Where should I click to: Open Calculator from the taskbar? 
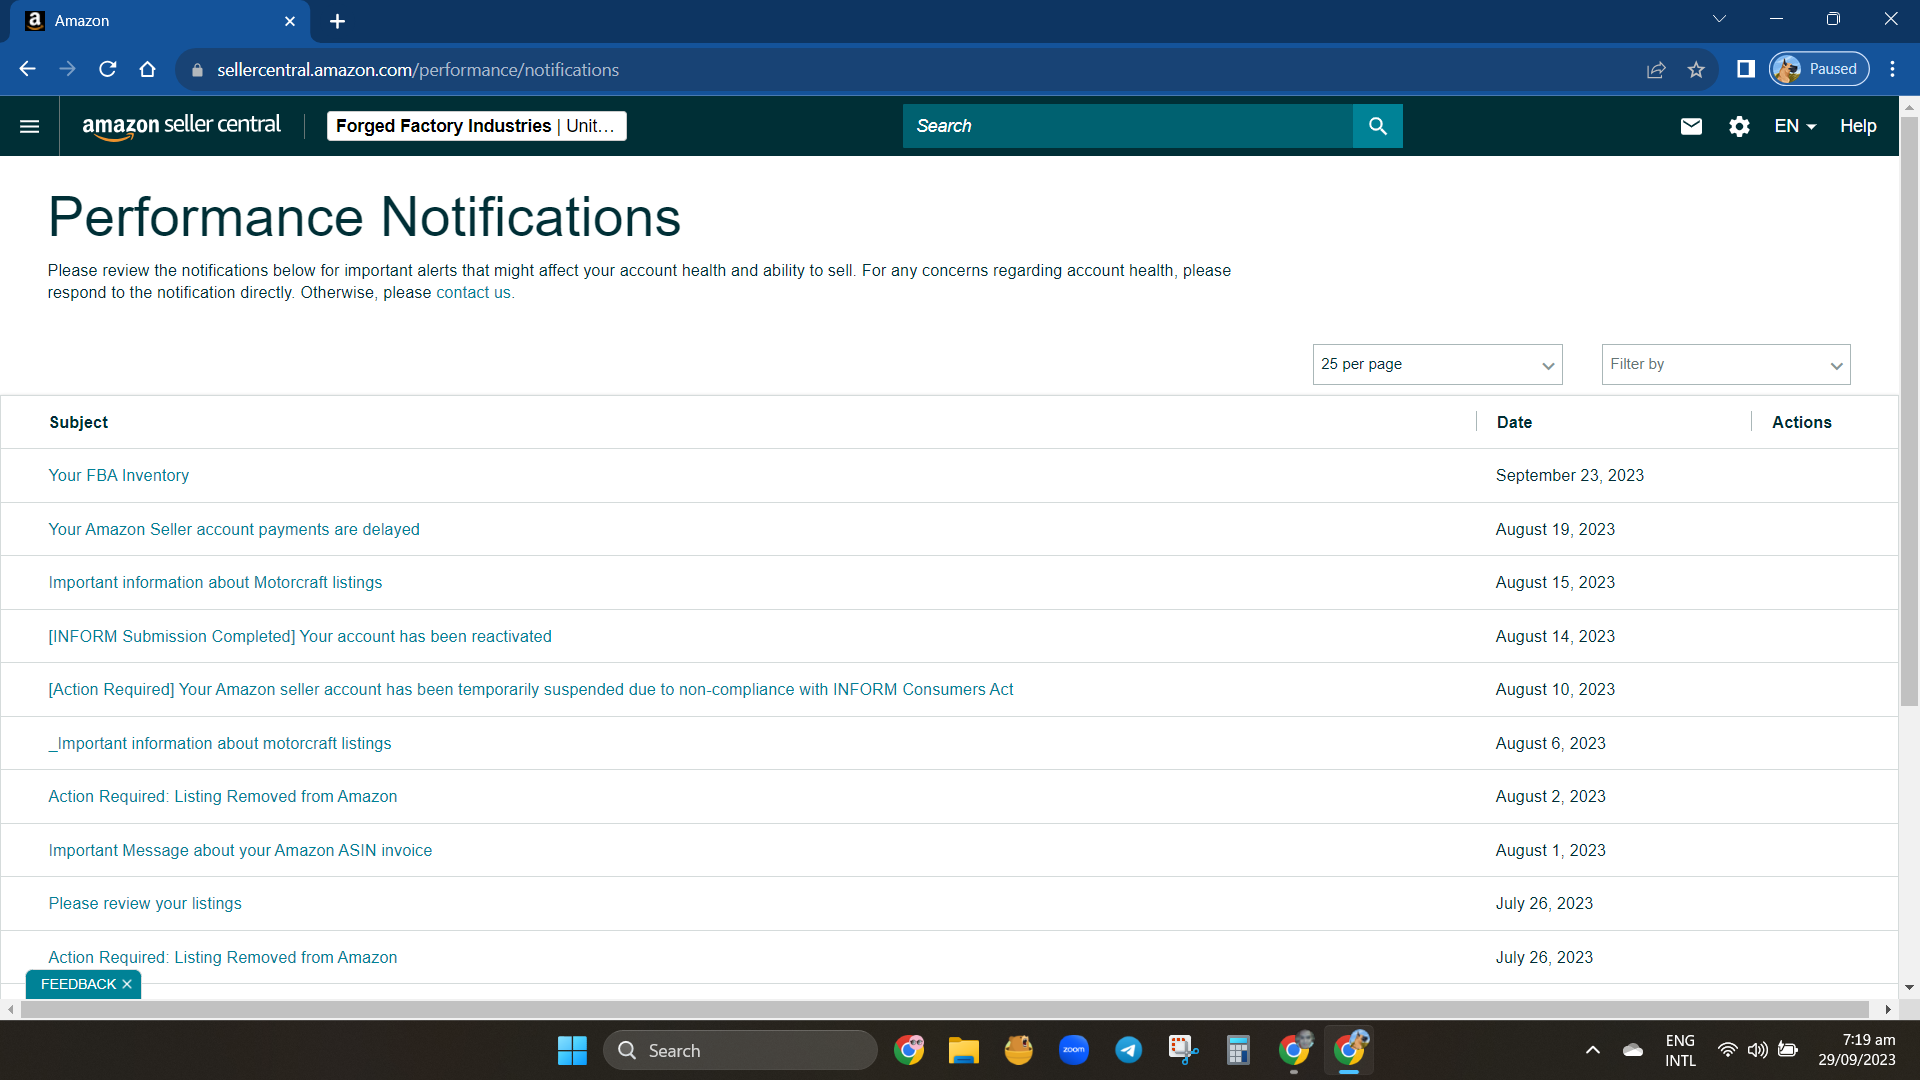(x=1239, y=1050)
